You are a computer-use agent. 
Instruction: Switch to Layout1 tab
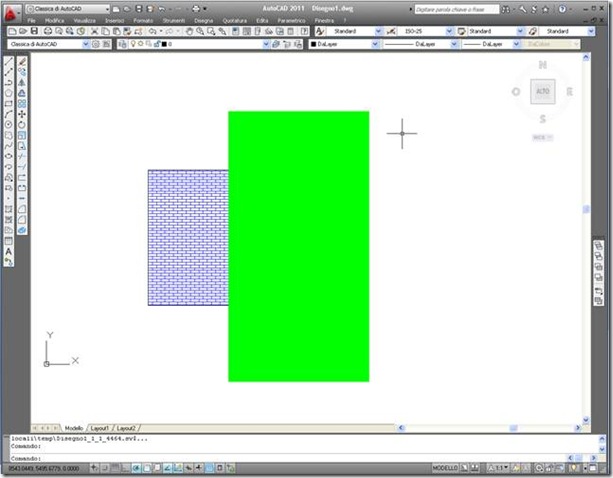tap(100, 428)
